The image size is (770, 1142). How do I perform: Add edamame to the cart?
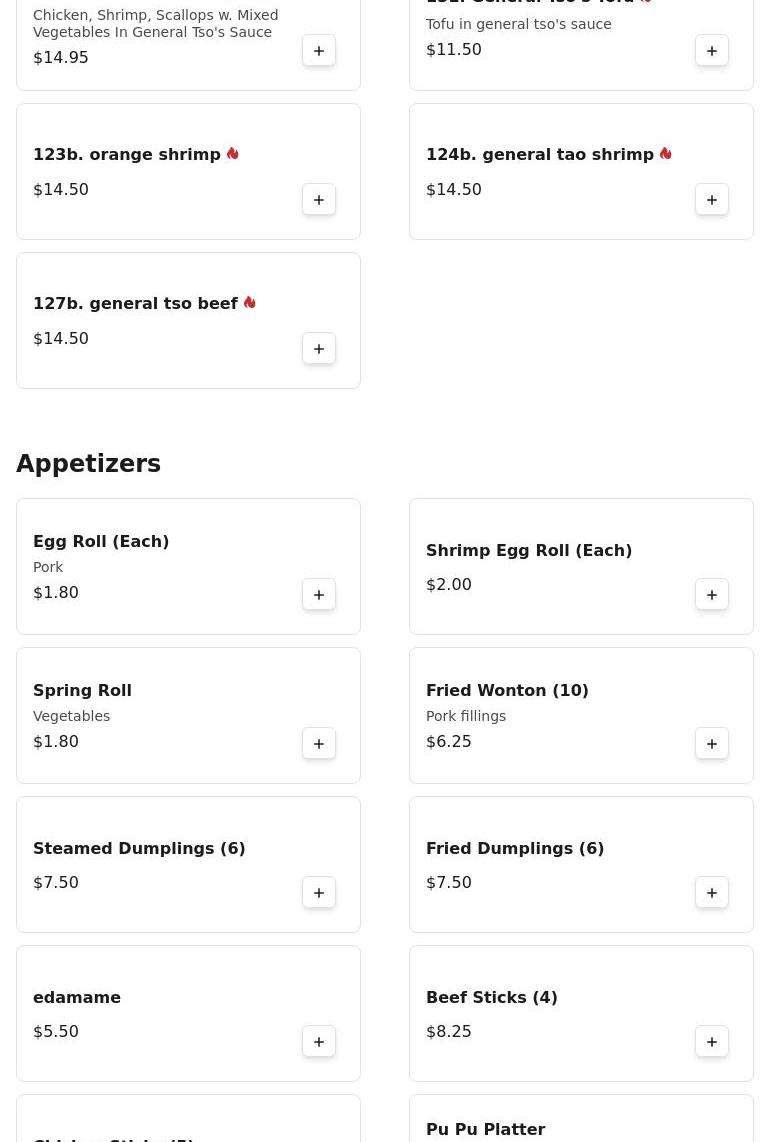319,1042
